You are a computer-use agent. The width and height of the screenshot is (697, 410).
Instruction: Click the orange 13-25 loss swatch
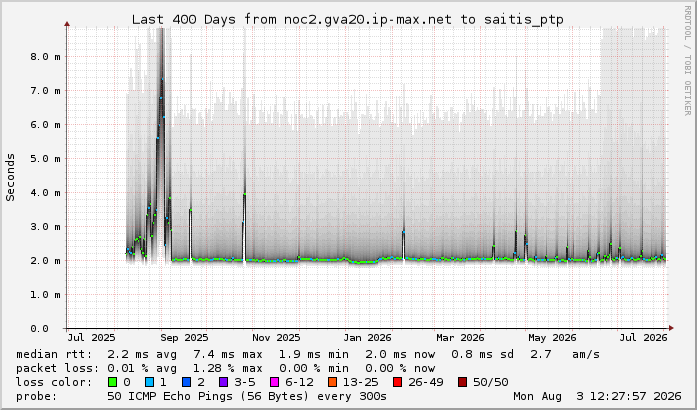pos(332,382)
